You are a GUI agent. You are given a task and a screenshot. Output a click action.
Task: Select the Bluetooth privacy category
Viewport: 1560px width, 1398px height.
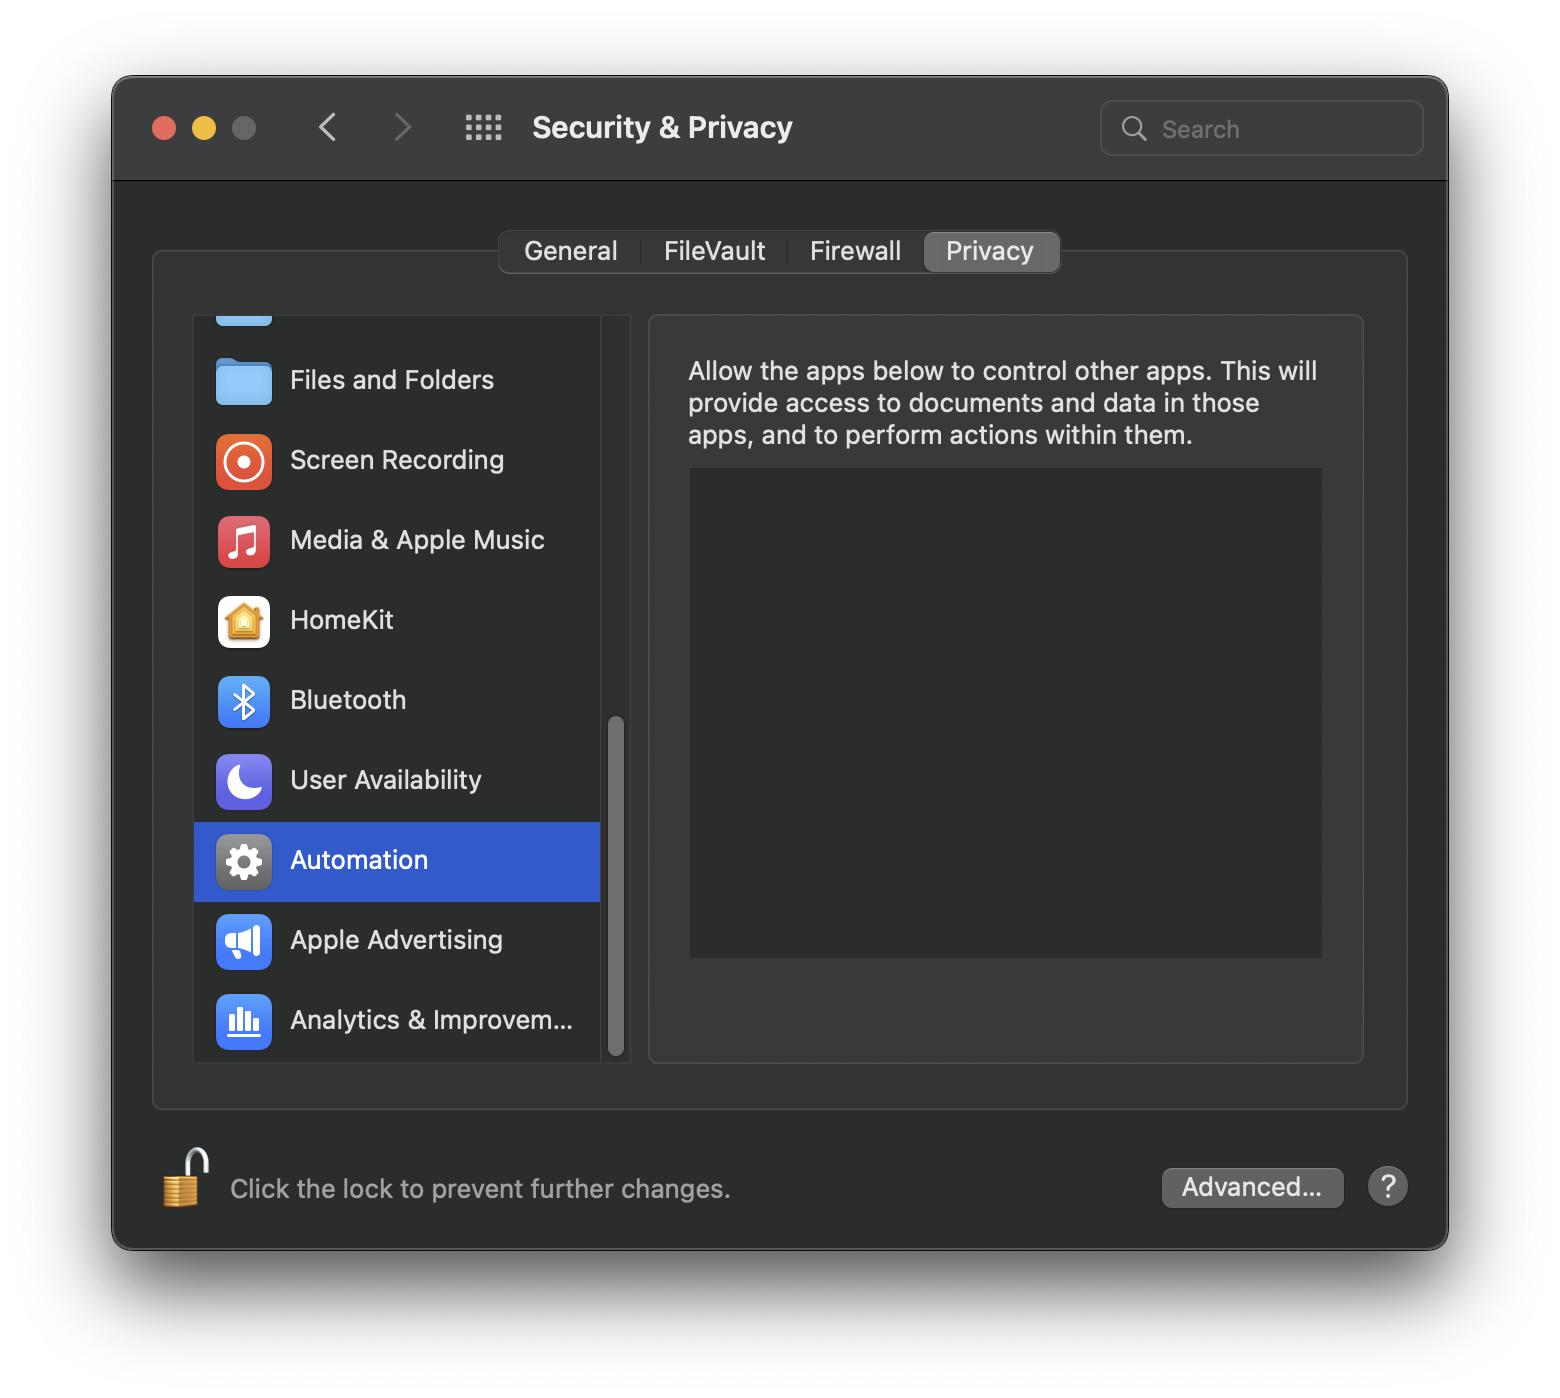347,700
